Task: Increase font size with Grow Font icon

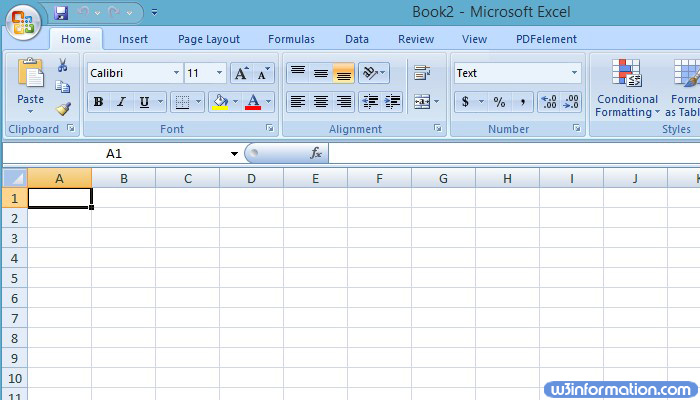Action: tap(242, 73)
